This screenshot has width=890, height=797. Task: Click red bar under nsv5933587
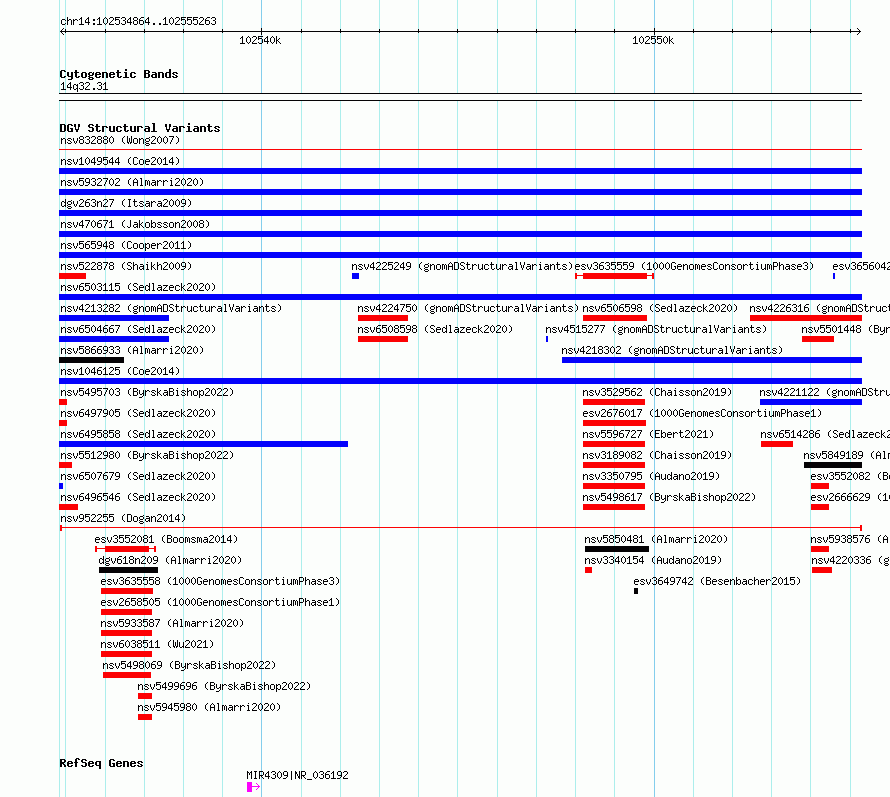[127, 633]
